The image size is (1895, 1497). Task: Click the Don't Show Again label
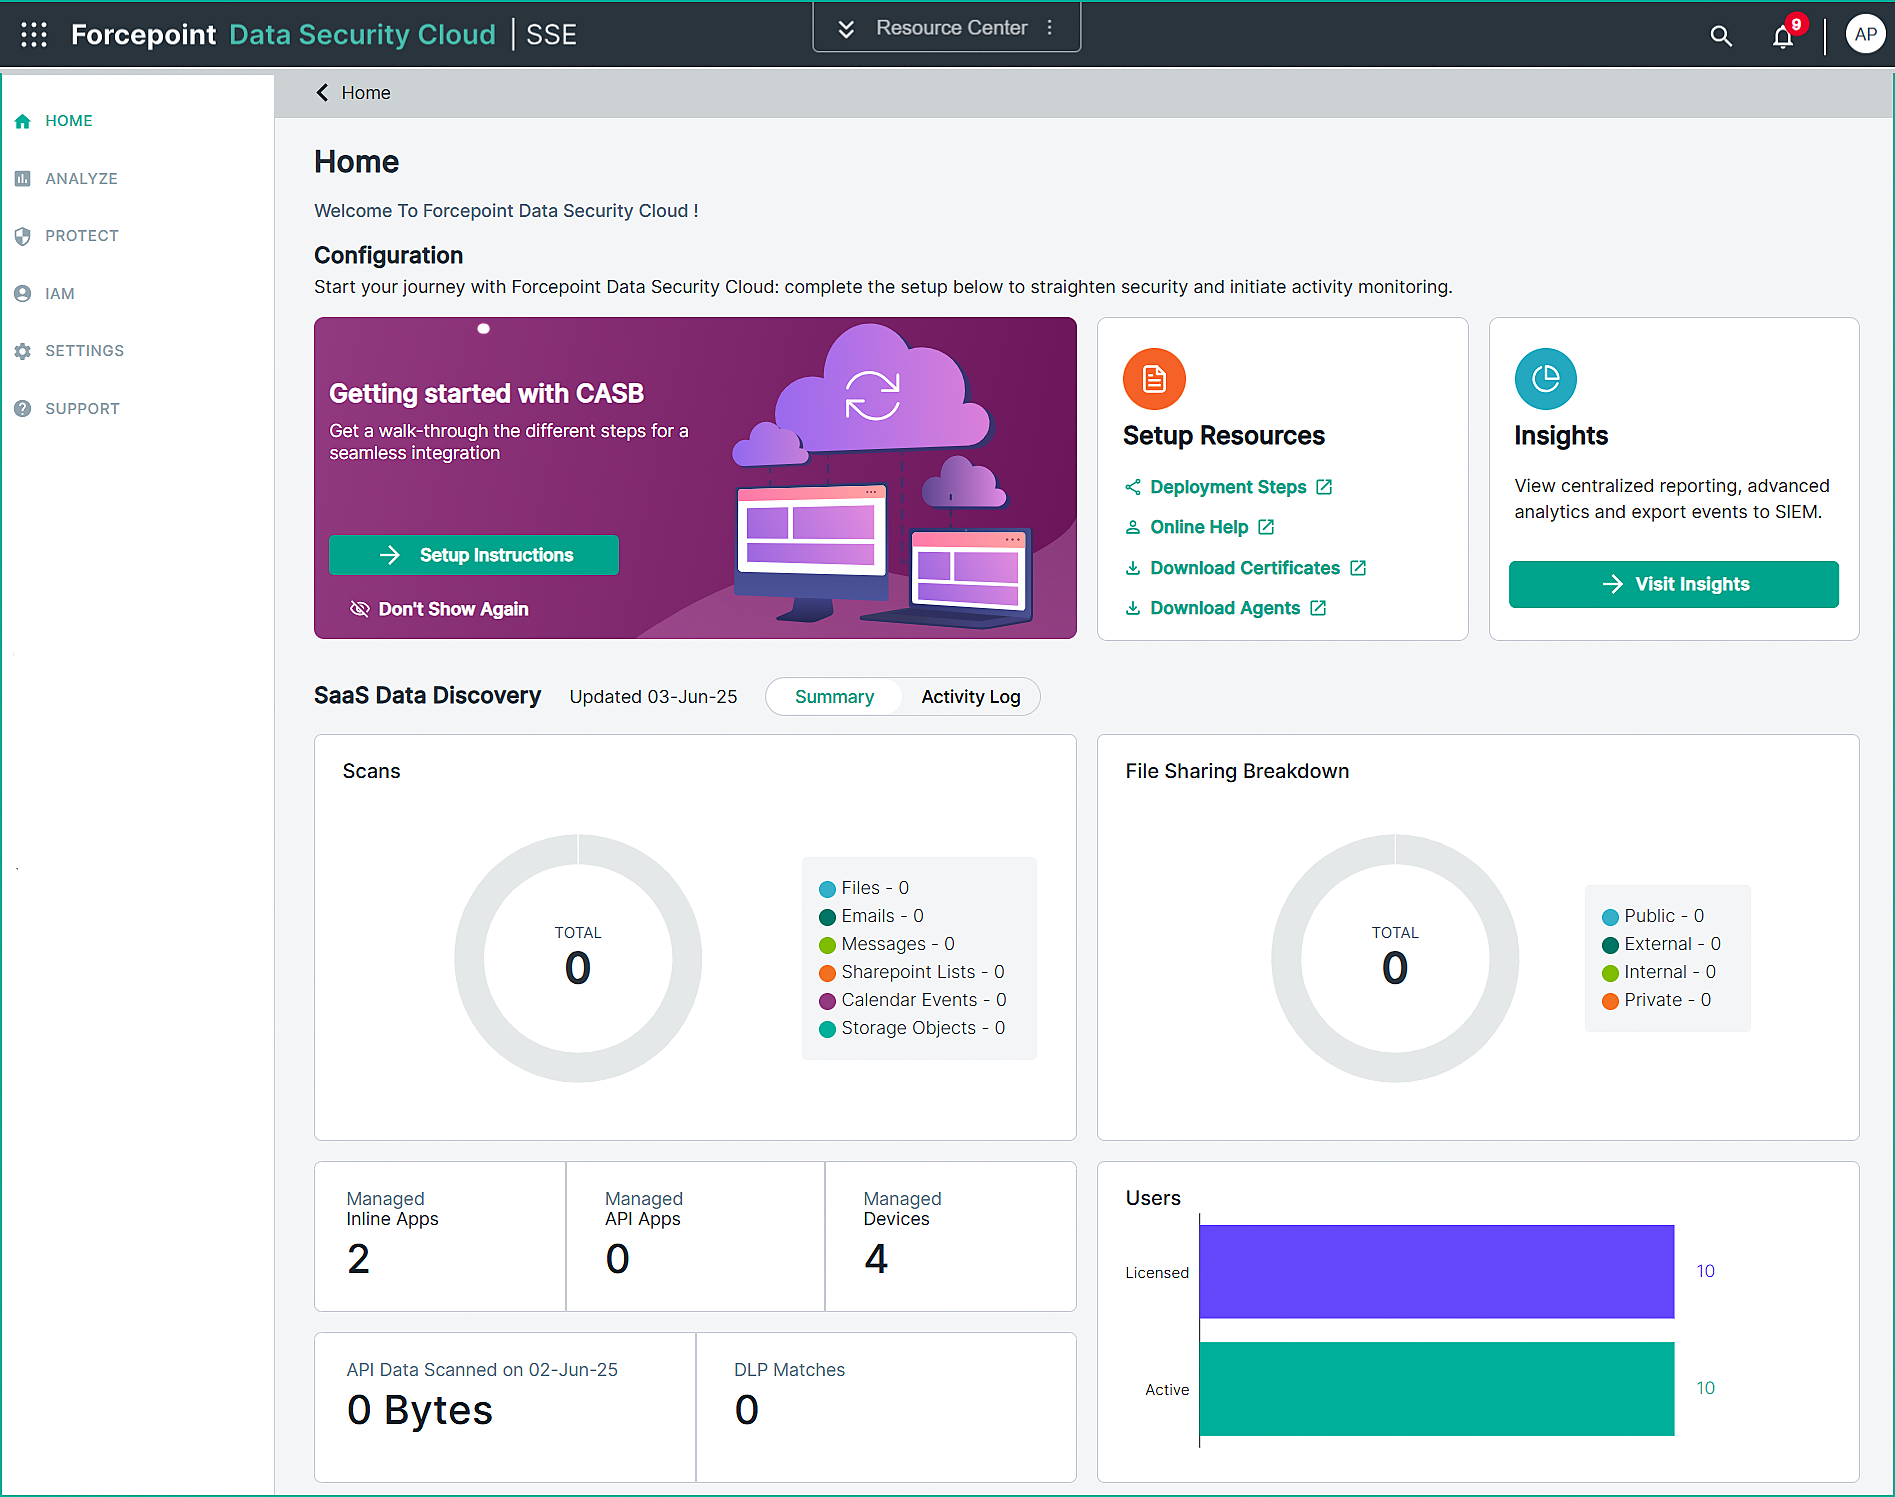click(x=453, y=609)
